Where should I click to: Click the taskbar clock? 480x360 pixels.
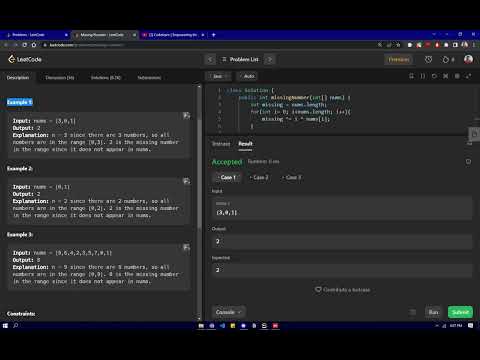tap(456, 326)
